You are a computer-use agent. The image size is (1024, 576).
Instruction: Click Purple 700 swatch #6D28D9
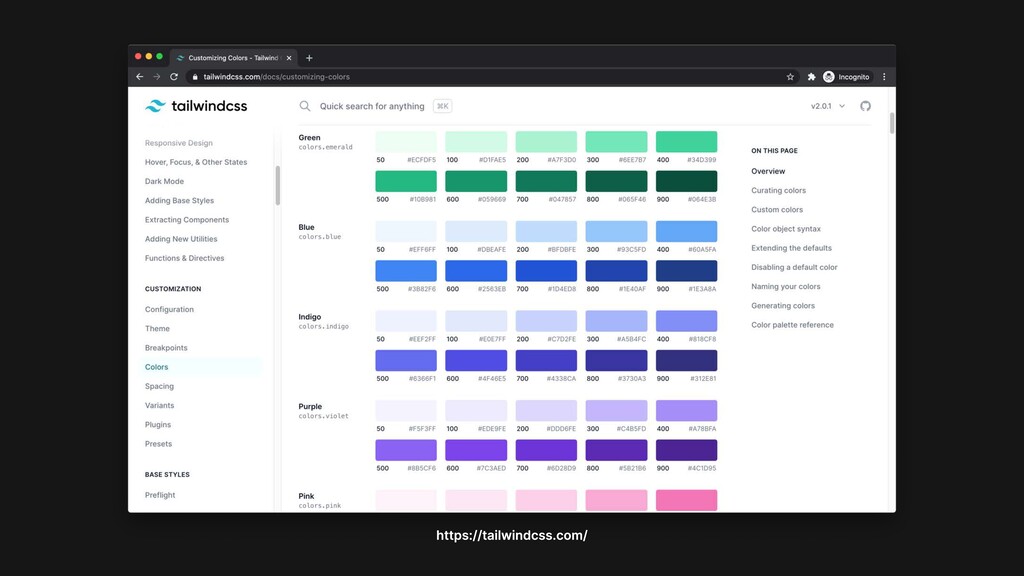546,450
